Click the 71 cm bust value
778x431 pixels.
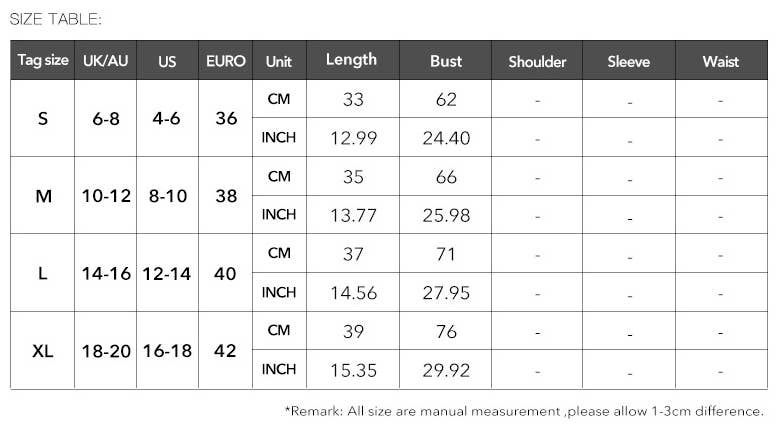point(446,254)
